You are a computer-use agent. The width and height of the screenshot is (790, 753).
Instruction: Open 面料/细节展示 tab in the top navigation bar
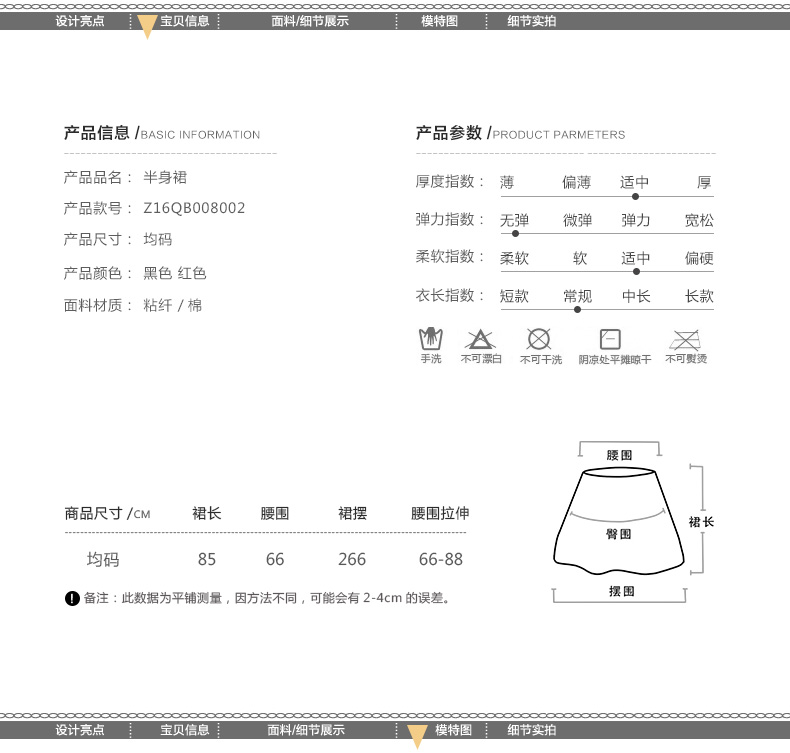click(310, 21)
